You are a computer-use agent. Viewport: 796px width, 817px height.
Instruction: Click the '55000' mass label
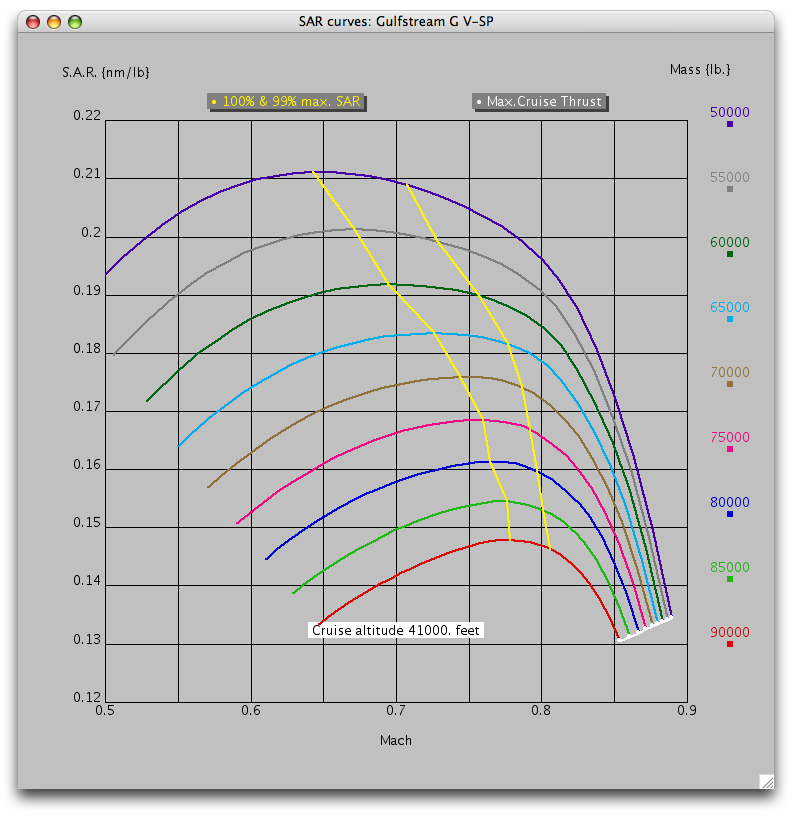[730, 177]
